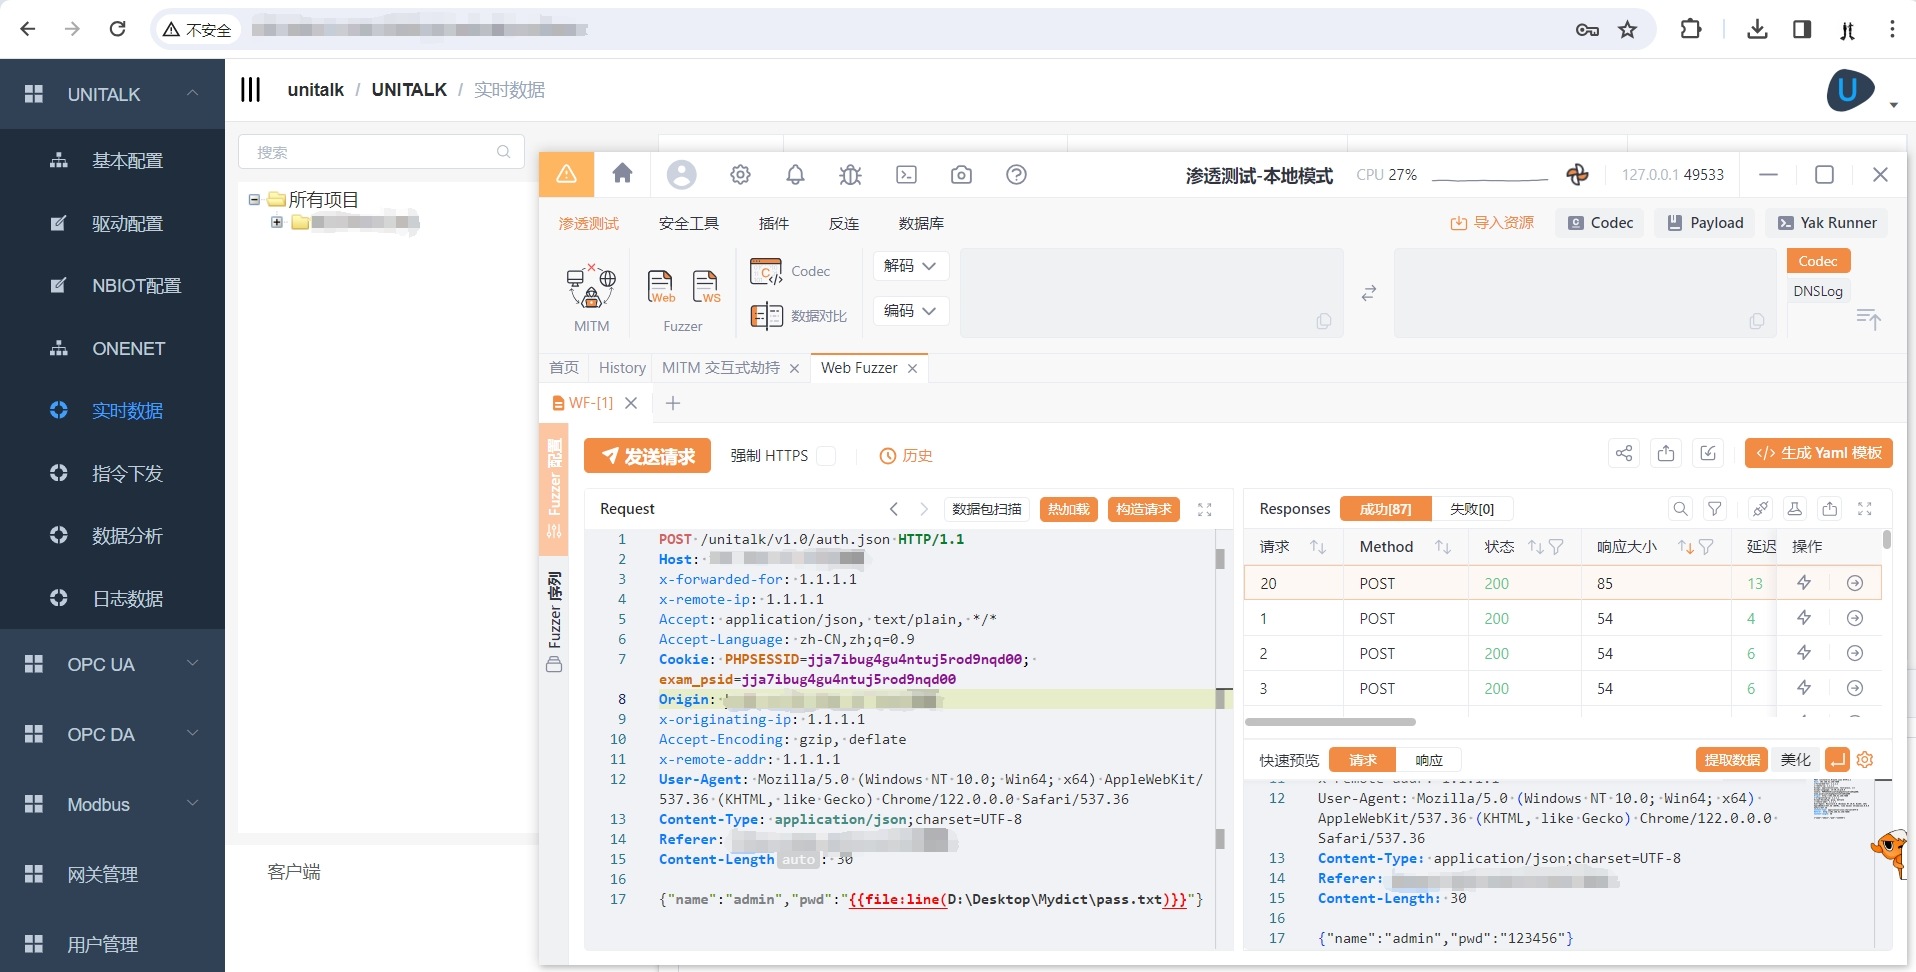1916x972 pixels.
Task: Switch to the History tab
Action: click(622, 368)
